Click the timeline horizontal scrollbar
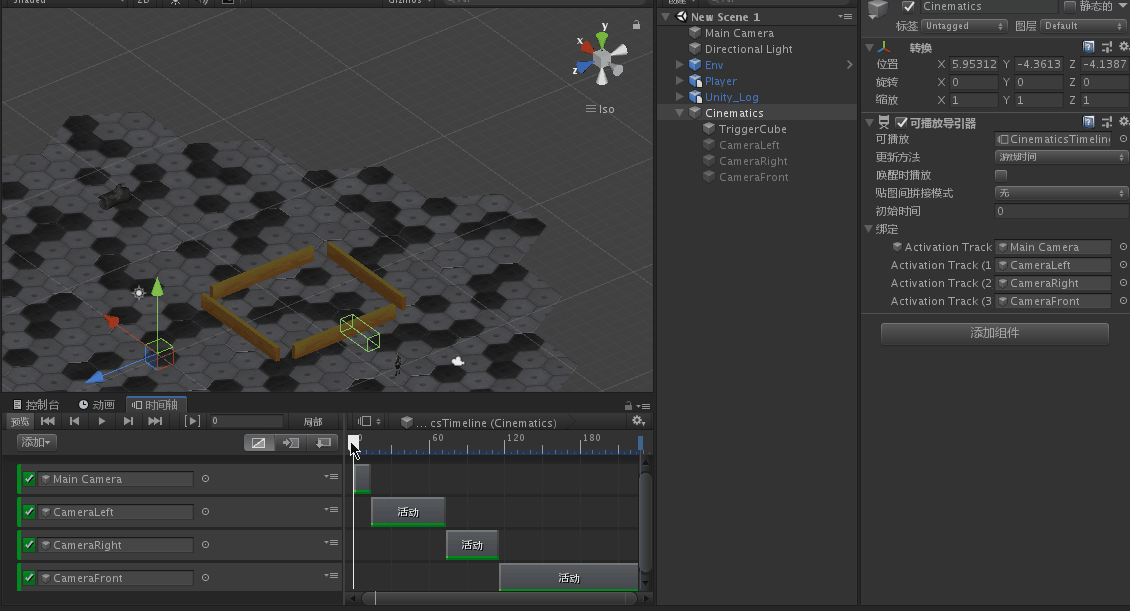 [499, 598]
